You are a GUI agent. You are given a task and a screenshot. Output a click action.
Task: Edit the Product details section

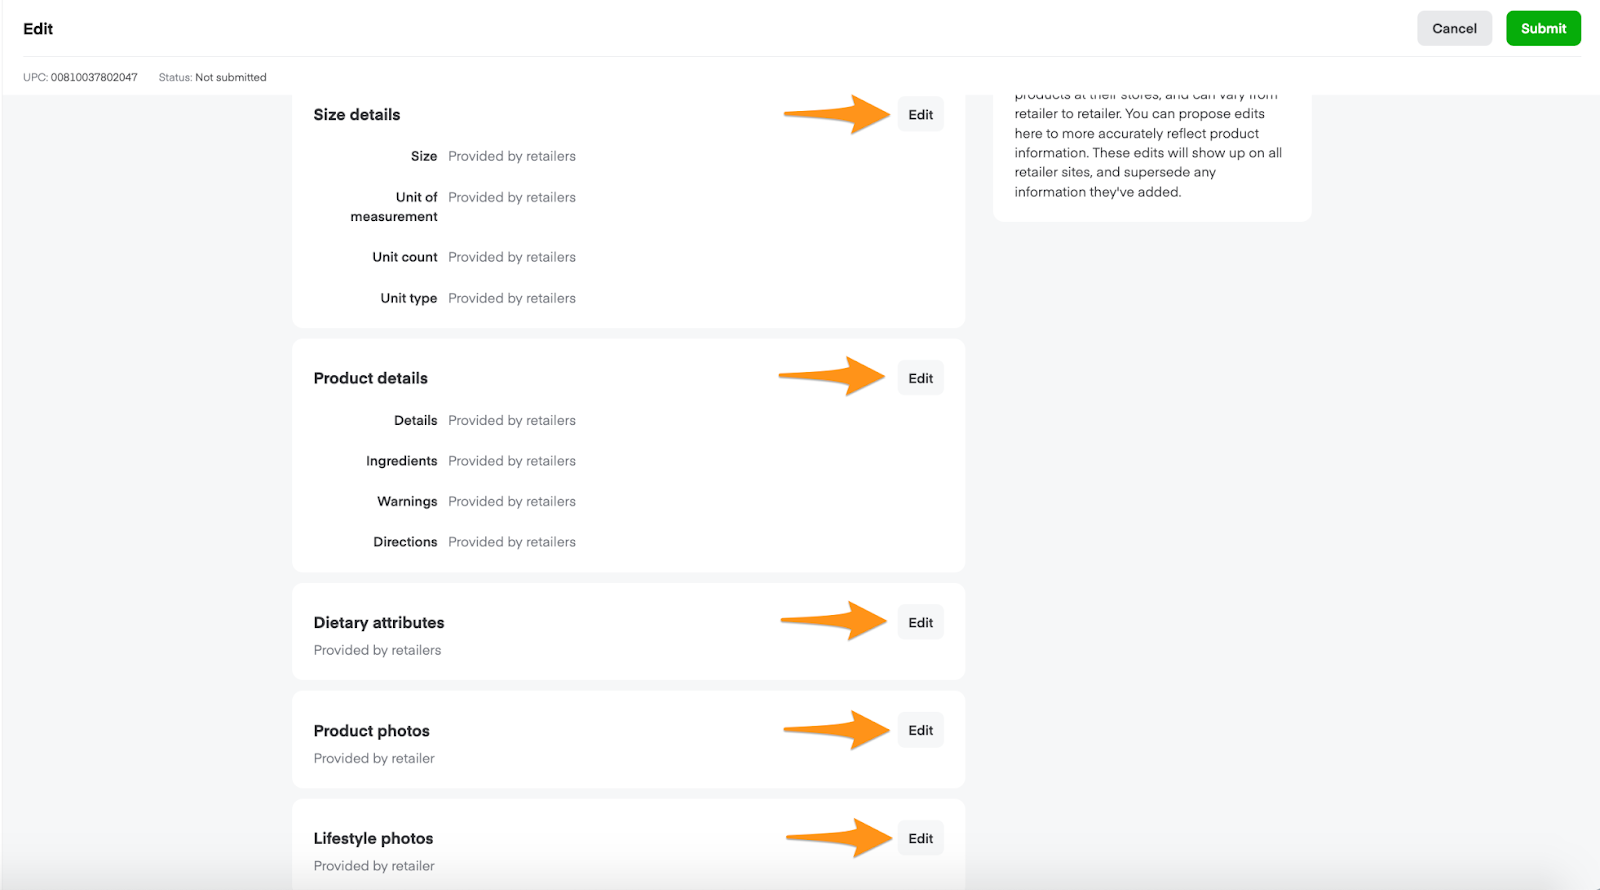coord(920,377)
